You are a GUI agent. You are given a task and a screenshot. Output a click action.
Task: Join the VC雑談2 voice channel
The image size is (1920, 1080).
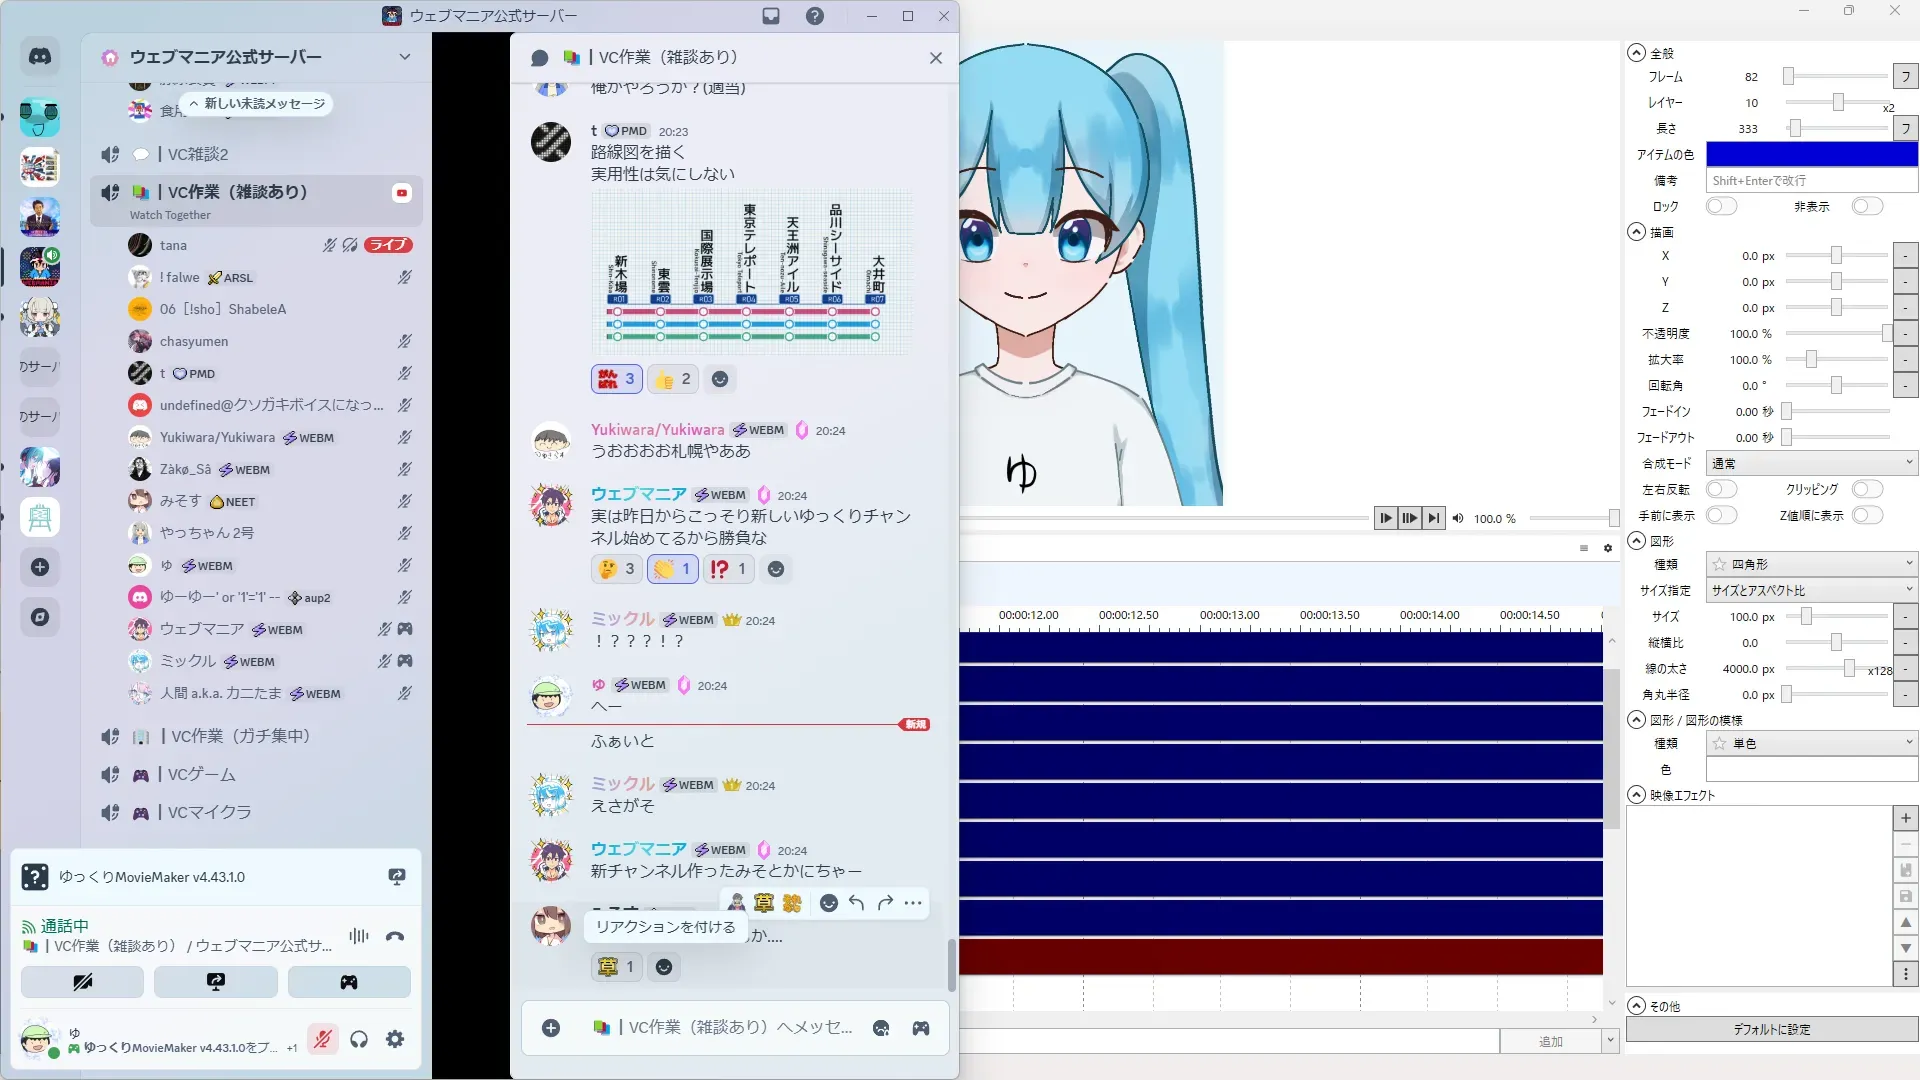(x=198, y=154)
